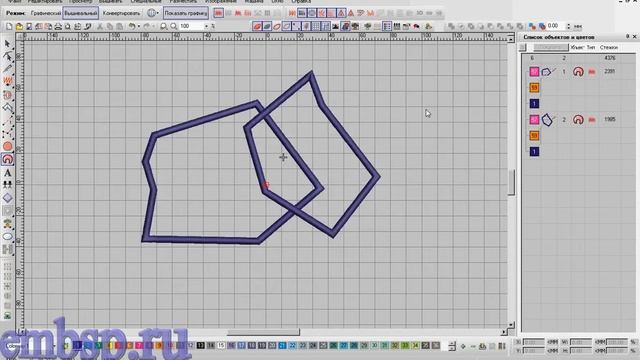Image resolution: width=640 pixels, height=360 pixels.
Task: Click the Стежки column header
Action: coord(609,47)
